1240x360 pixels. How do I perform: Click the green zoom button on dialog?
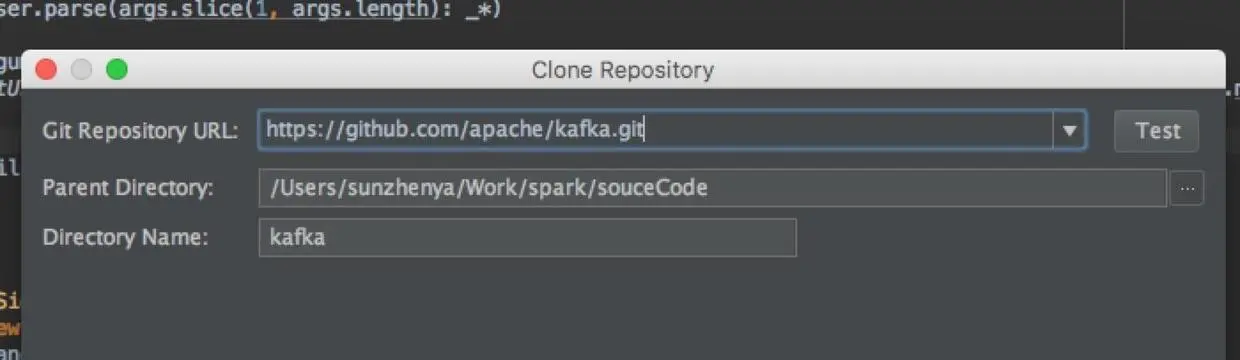pos(117,70)
